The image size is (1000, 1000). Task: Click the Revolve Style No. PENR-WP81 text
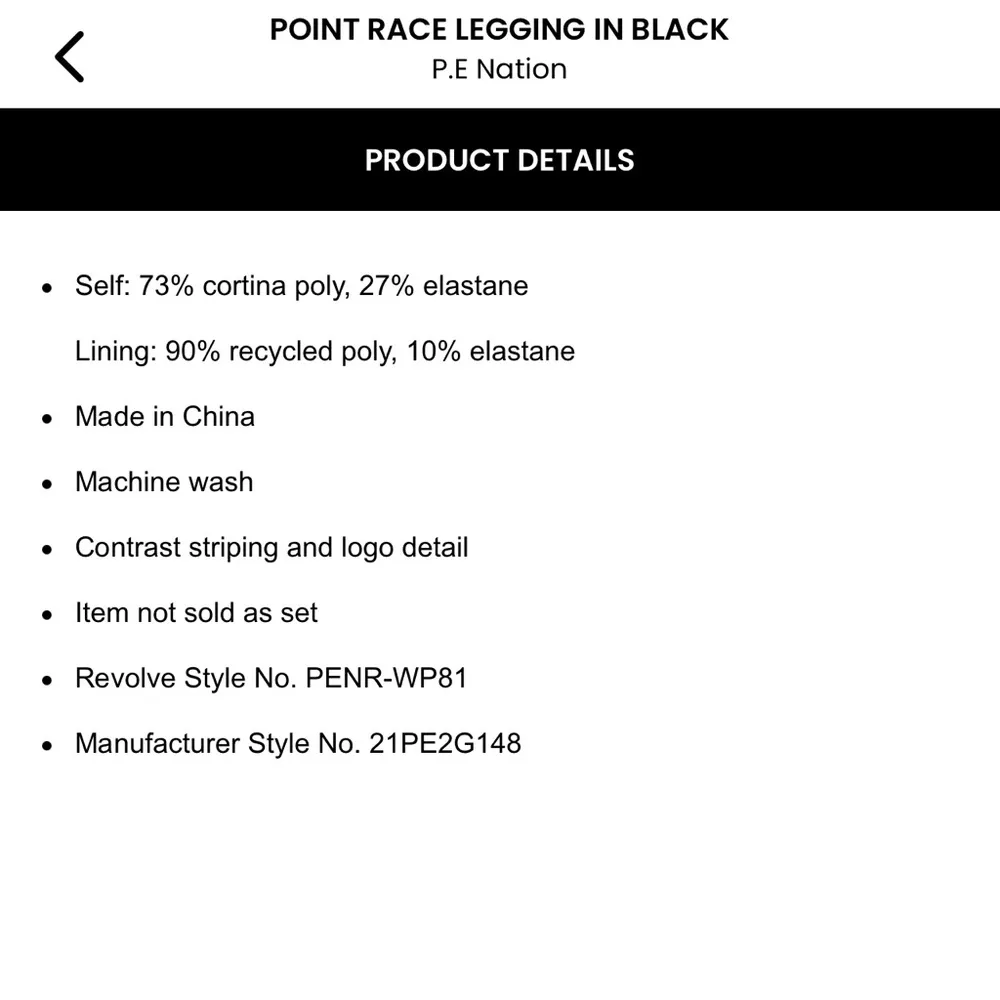click(271, 679)
